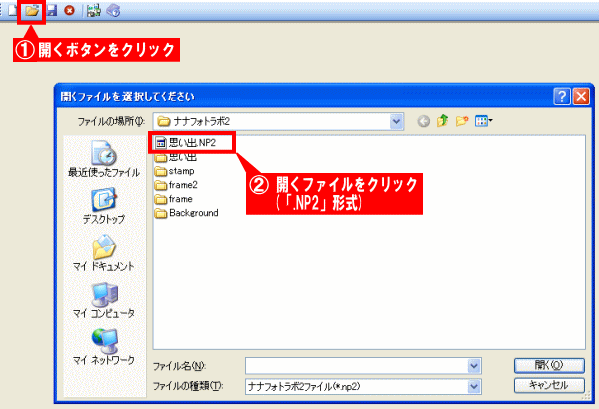Viewport: 599px width, 409px height.
Task: Expand the ファイルの場所 folder dropdown
Action: (x=396, y=121)
